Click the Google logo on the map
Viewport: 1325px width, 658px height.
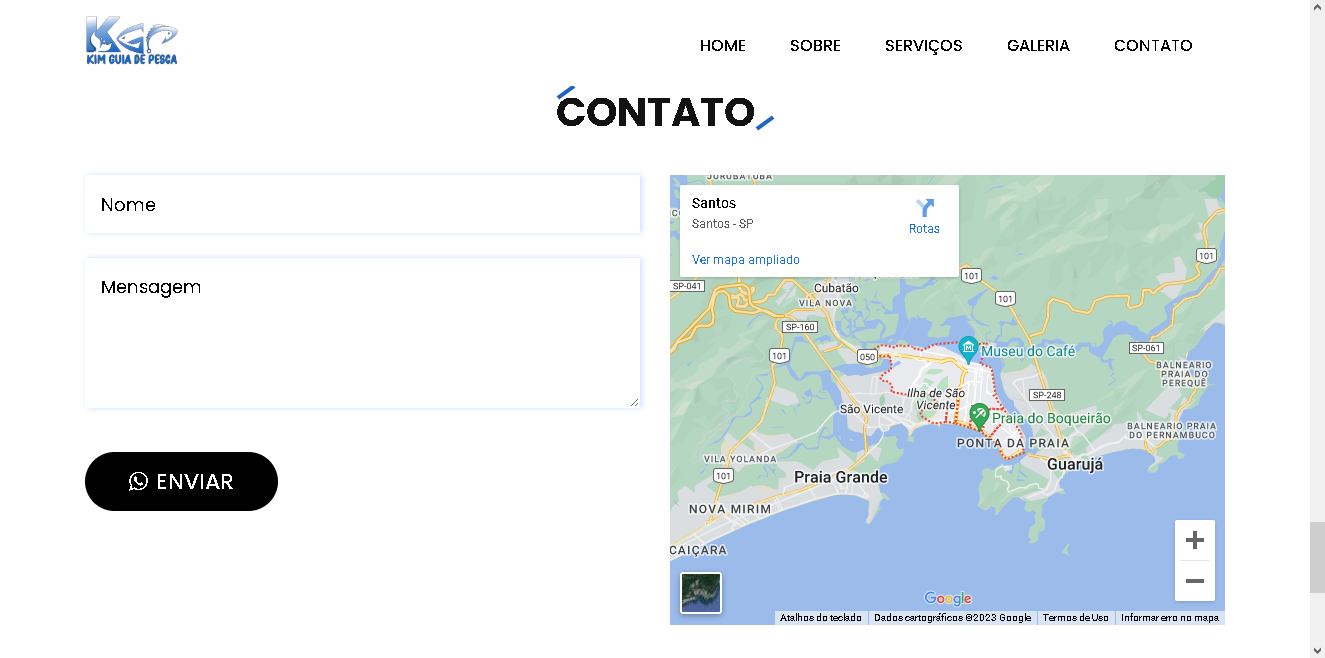point(947,598)
